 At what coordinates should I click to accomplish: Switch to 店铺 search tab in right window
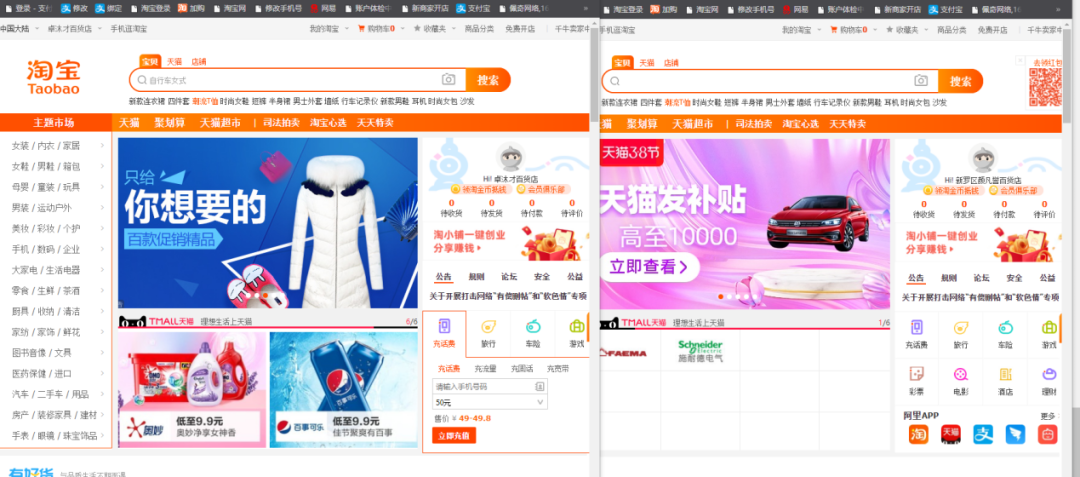click(x=672, y=63)
